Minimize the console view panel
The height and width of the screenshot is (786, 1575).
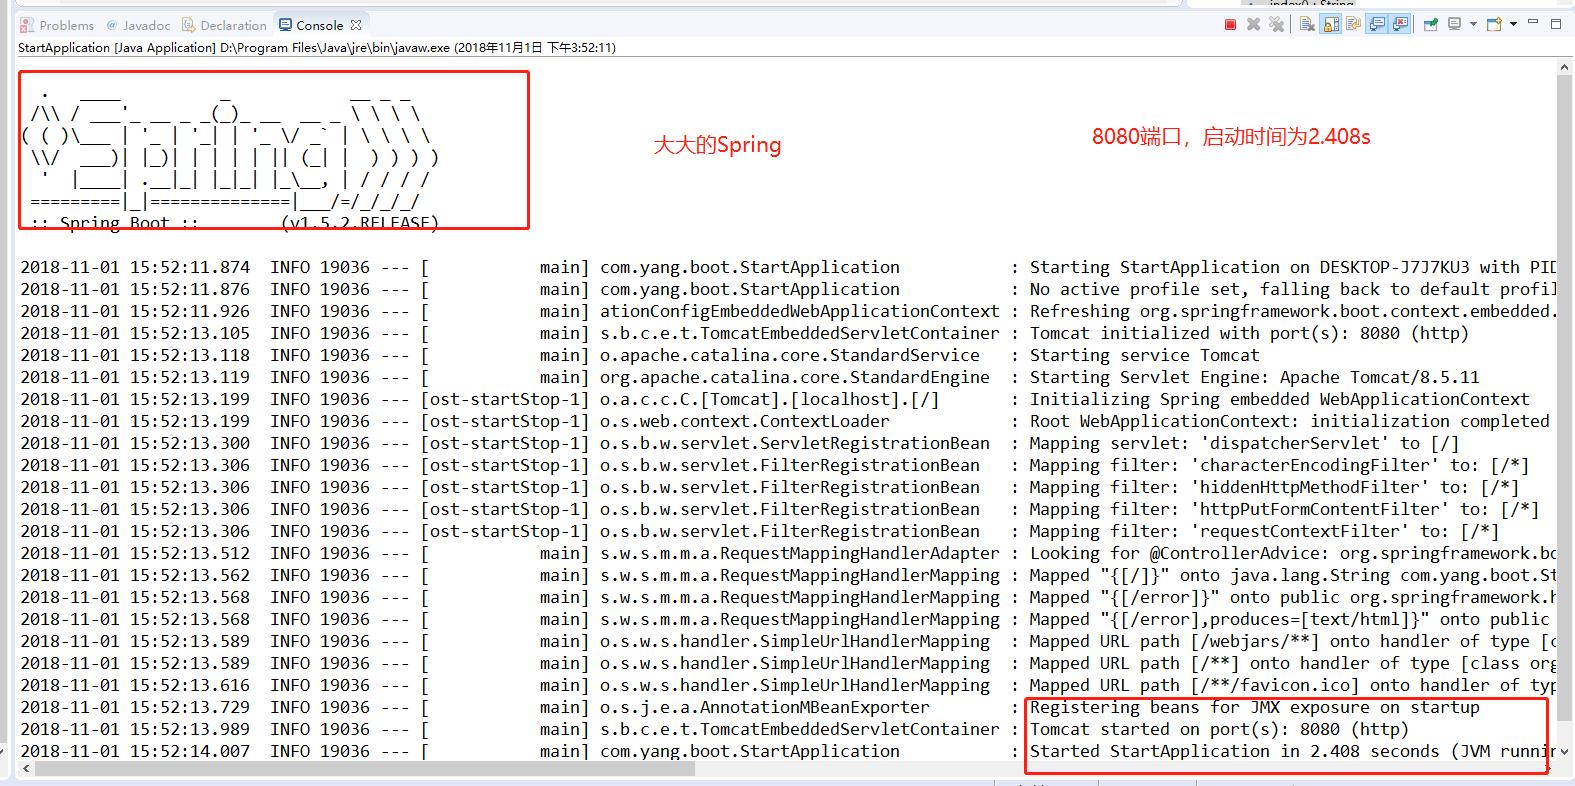(x=1533, y=21)
